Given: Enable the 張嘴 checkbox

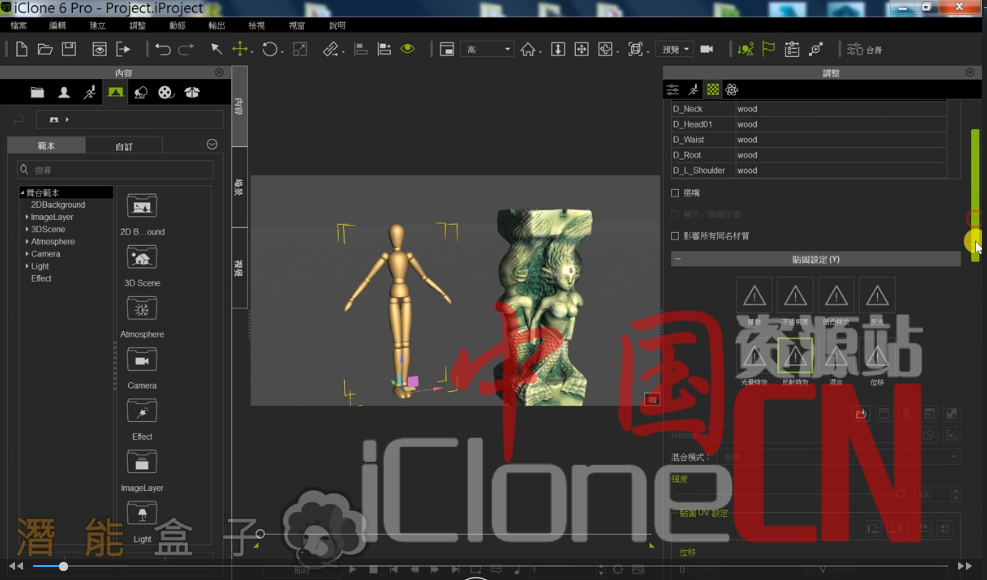Looking at the screenshot, I should [x=675, y=193].
